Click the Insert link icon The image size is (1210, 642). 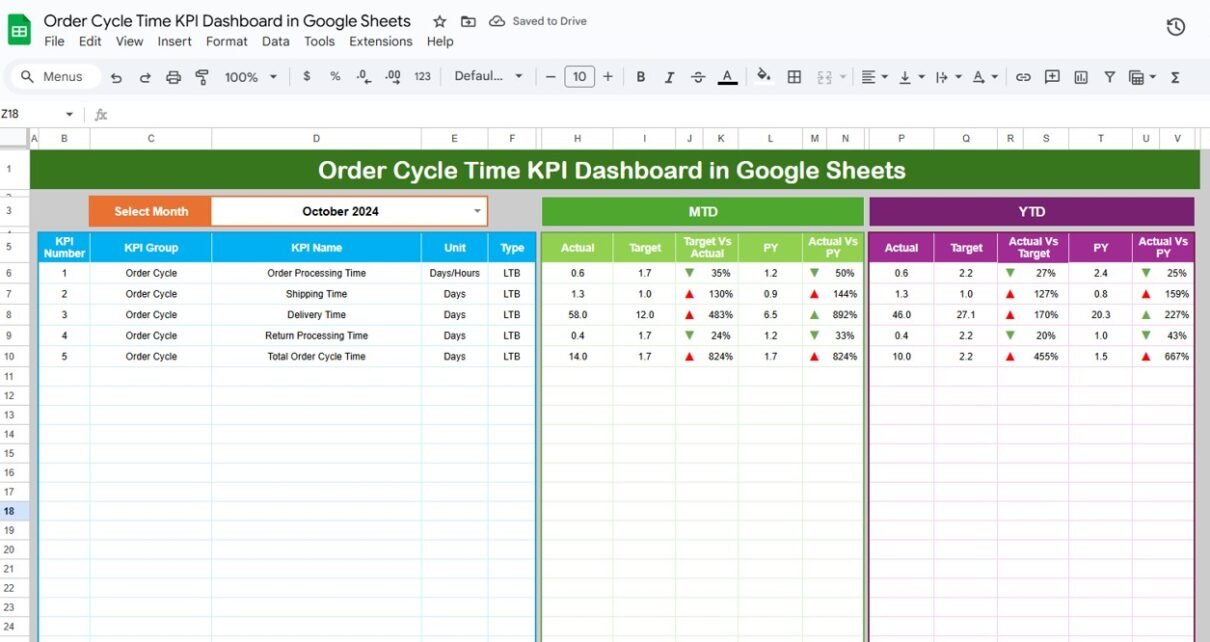(1023, 77)
